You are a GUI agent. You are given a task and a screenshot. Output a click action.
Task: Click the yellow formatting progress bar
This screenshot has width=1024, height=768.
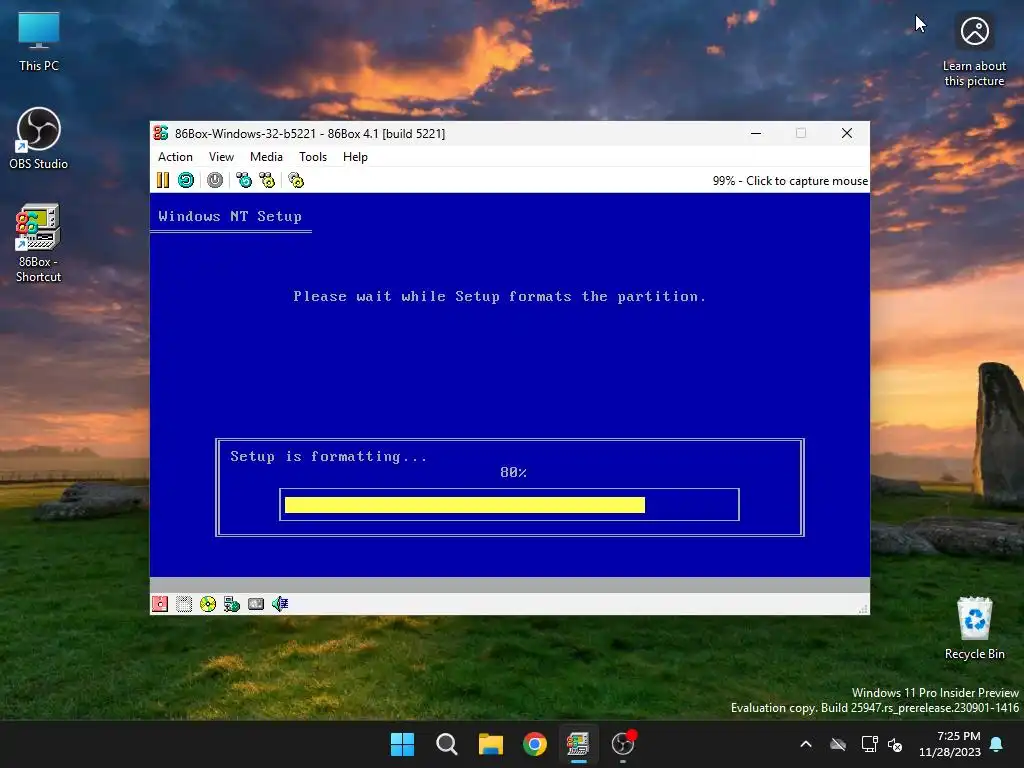pos(465,505)
